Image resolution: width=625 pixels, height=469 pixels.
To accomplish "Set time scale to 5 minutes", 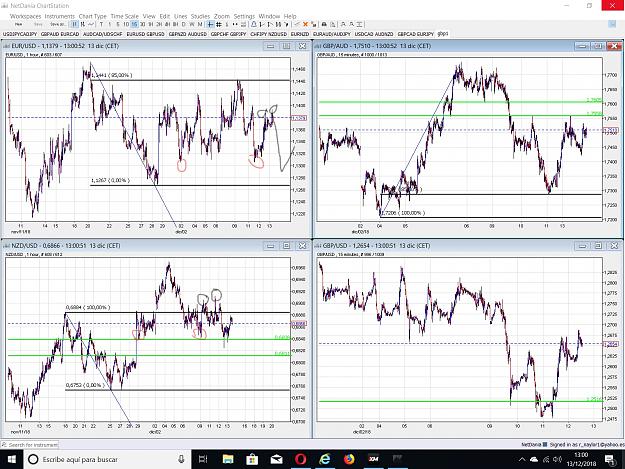I will pyautogui.click(x=118, y=24).
